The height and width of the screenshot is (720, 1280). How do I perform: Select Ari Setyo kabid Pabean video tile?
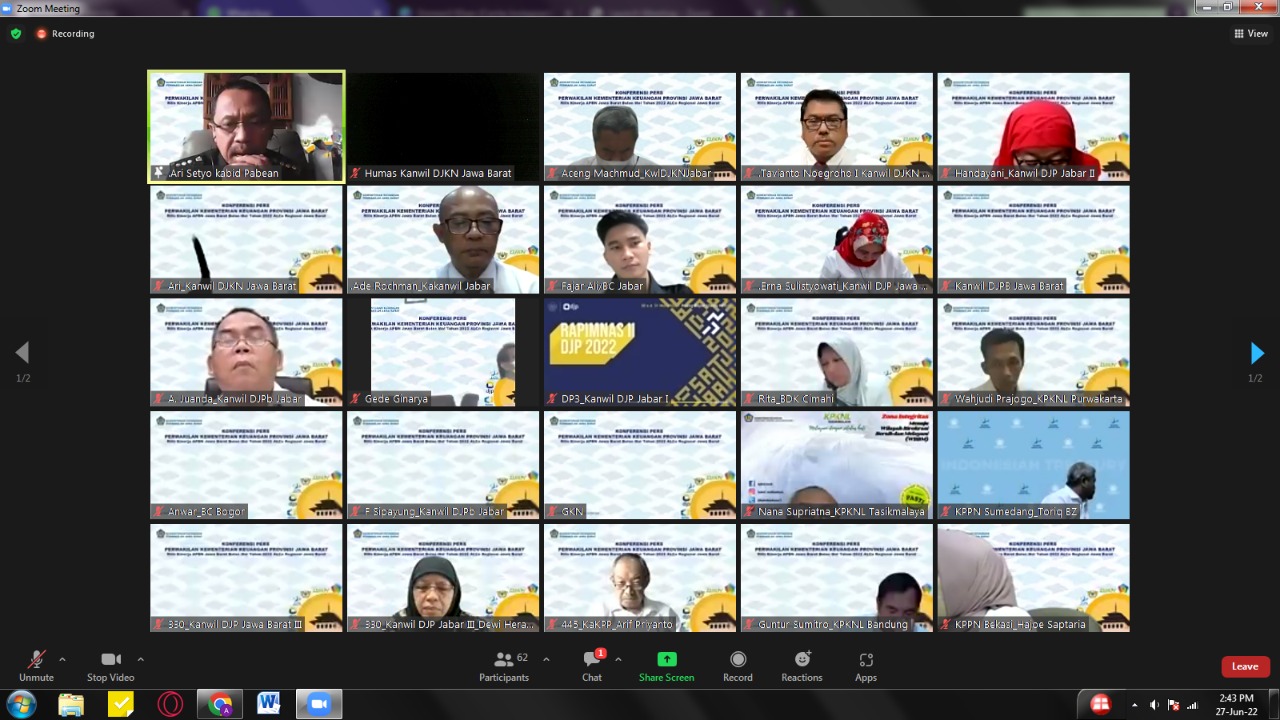246,126
